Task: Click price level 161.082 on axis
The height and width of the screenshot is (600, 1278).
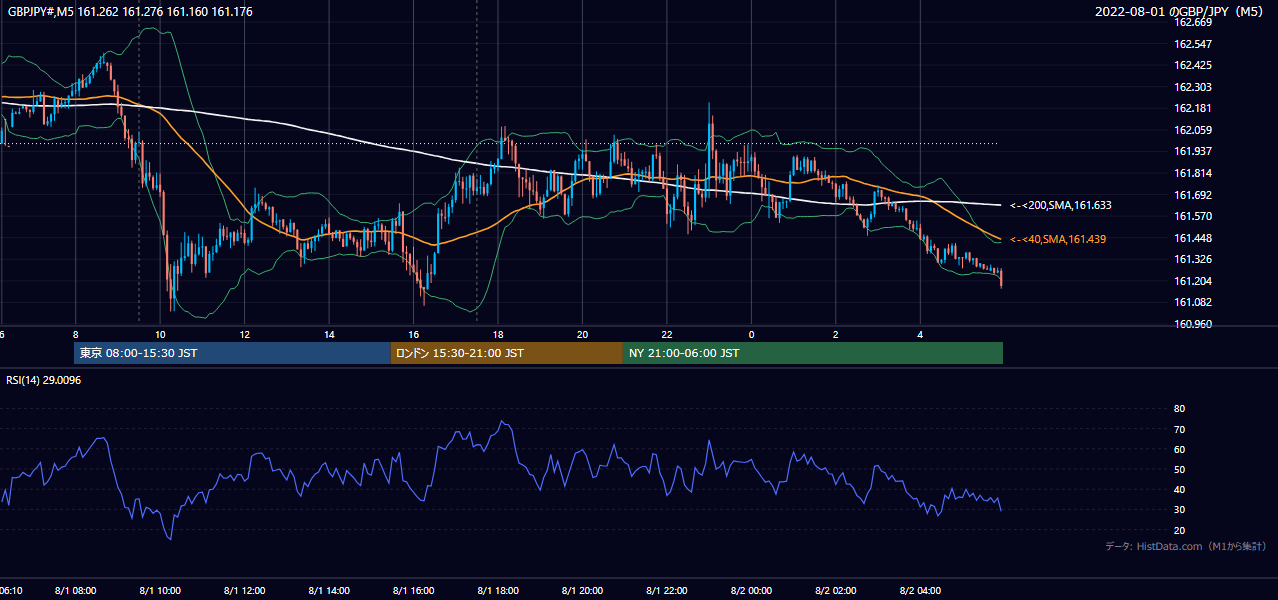Action: 1193,302
